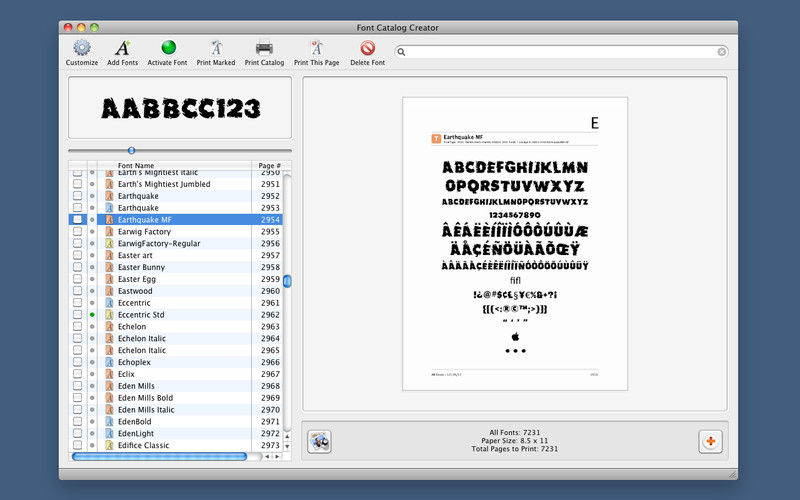Click the status dot for Eastwood
Viewport: 800px width, 500px height.
92,291
